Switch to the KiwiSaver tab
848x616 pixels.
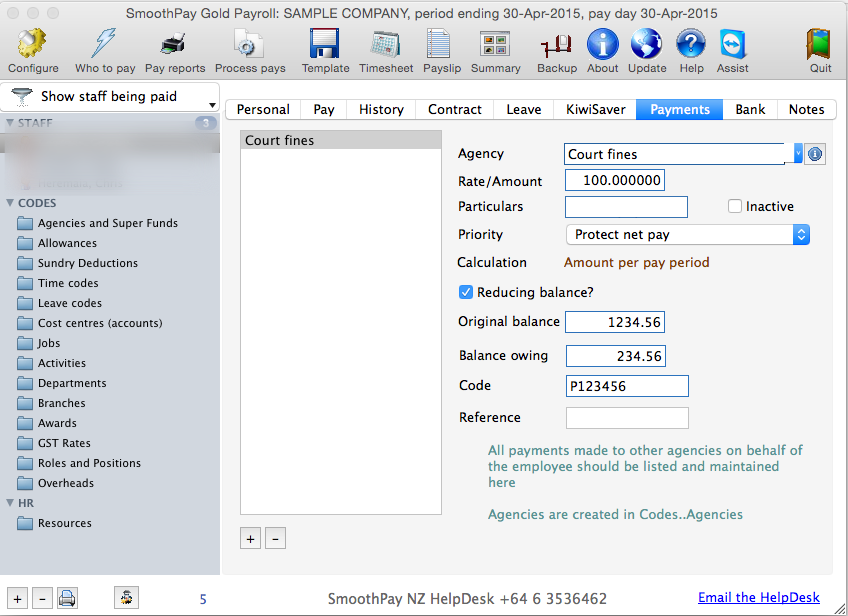[x=597, y=110]
